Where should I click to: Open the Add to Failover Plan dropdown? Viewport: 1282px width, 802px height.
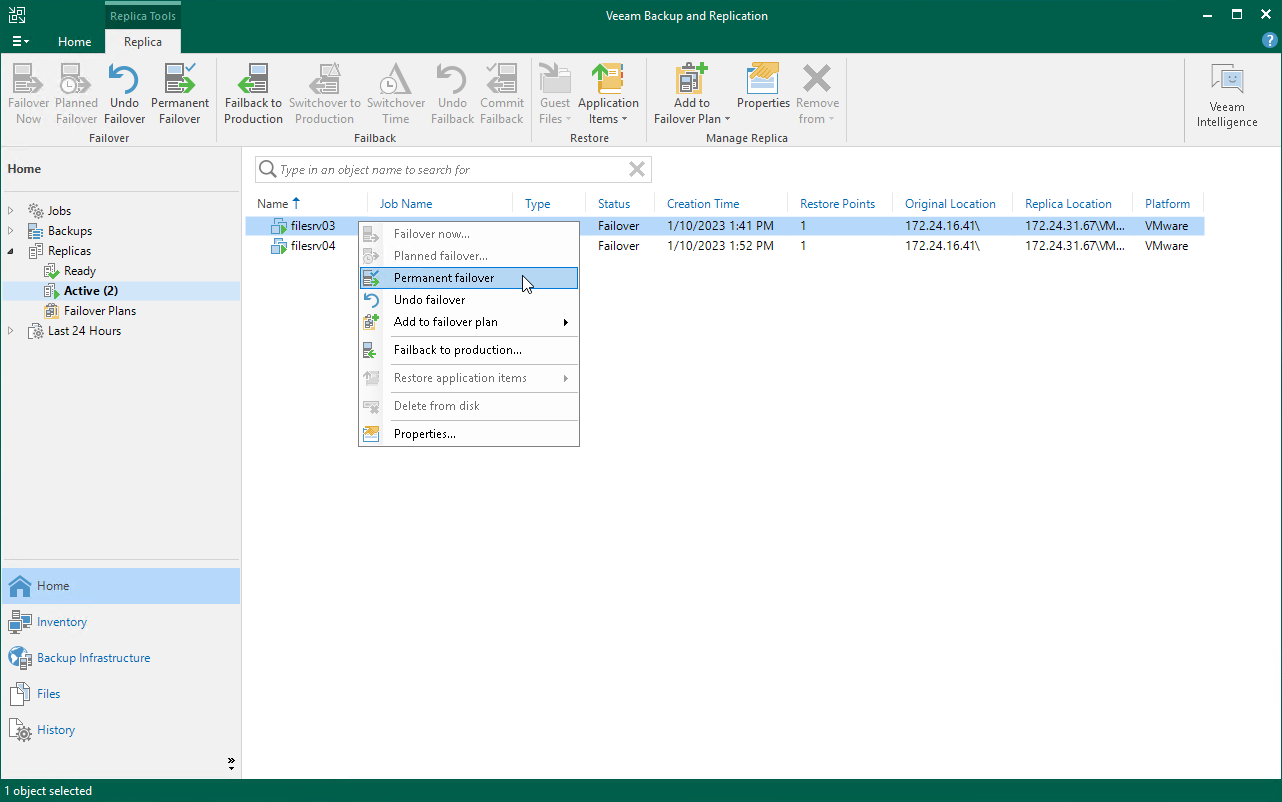(692, 94)
